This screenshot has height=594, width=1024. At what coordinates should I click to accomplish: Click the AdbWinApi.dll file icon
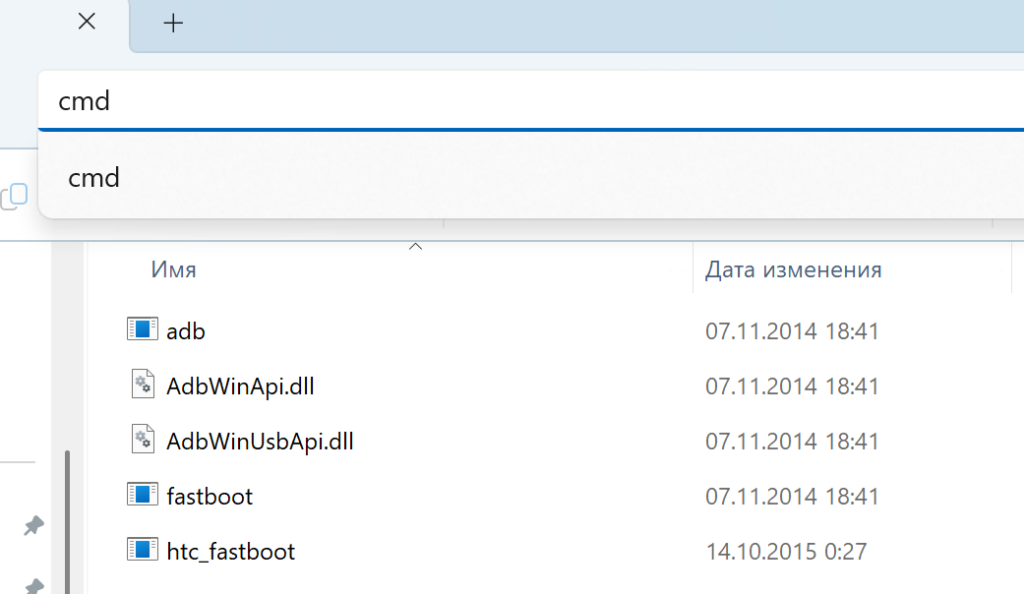[143, 384]
